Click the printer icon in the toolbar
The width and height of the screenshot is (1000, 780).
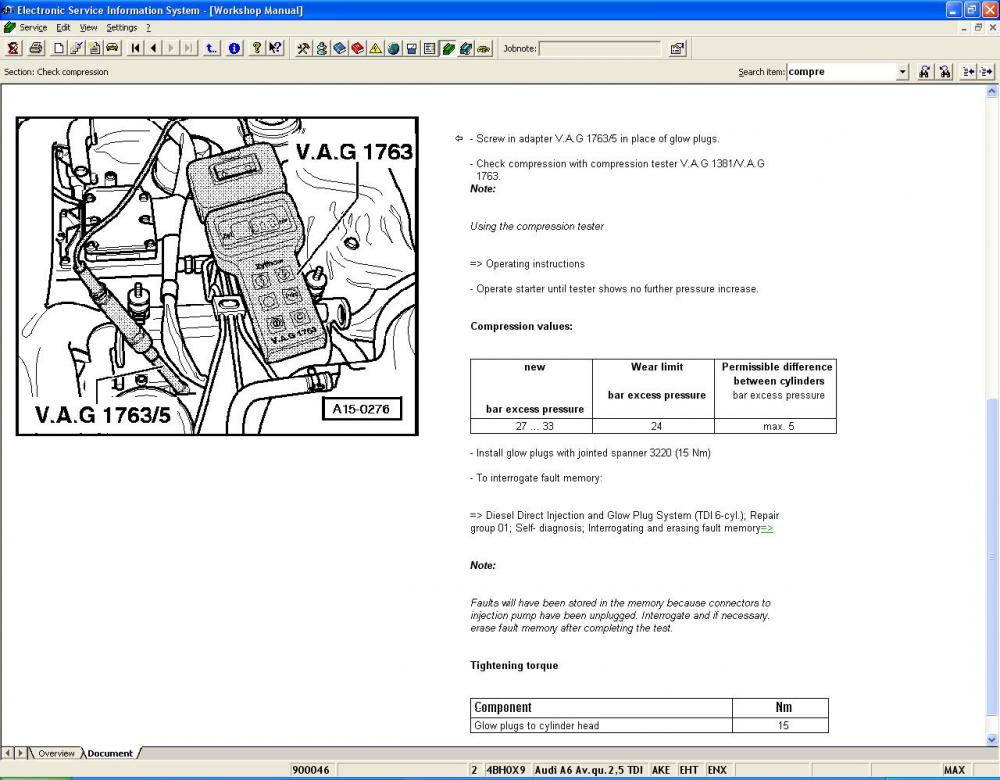(37, 48)
